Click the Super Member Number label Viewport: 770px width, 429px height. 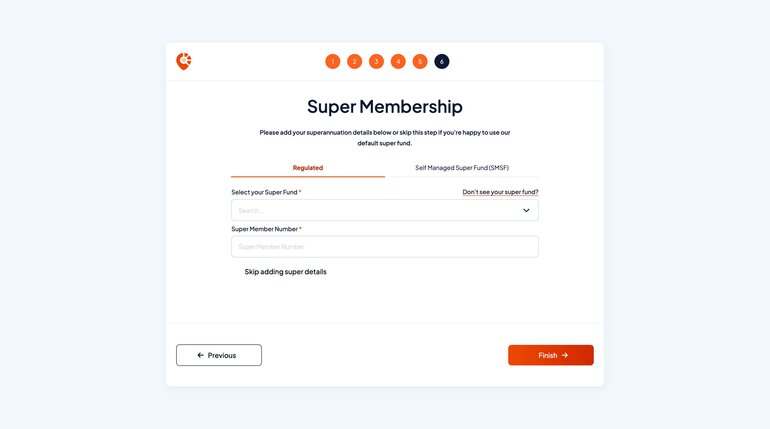click(x=266, y=229)
